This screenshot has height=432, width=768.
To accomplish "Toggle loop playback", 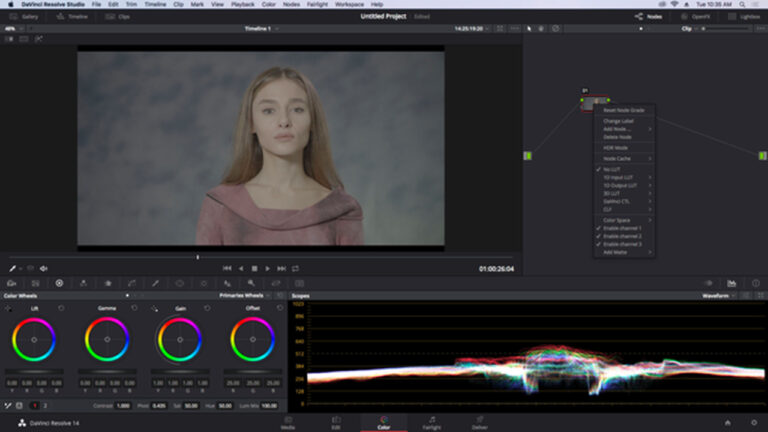I will 295,268.
